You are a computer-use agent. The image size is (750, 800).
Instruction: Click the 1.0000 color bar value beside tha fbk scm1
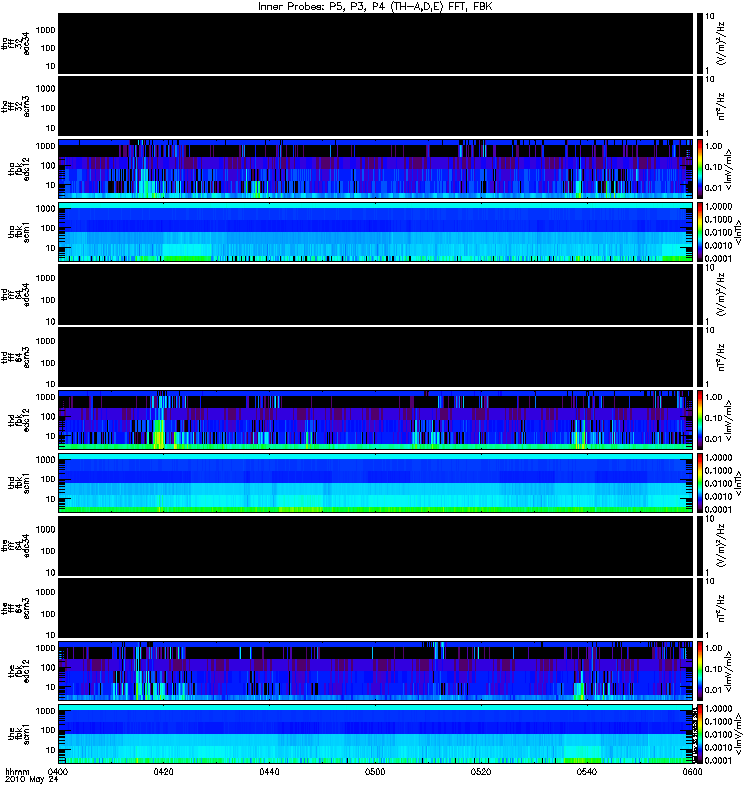click(718, 207)
